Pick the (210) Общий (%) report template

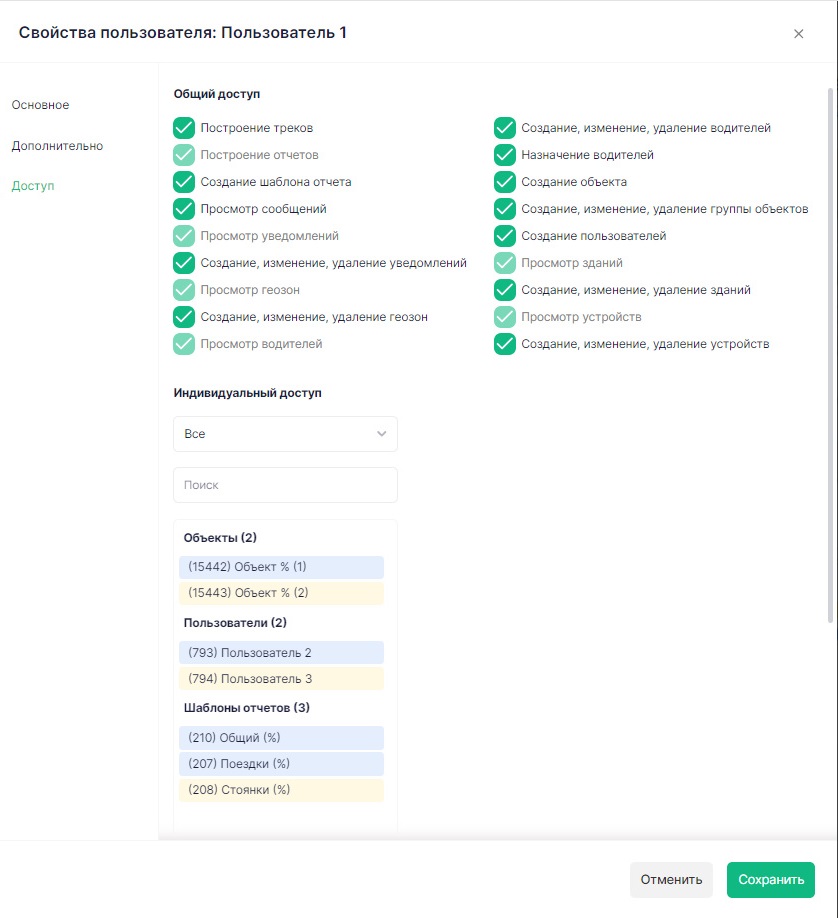[x=281, y=738]
